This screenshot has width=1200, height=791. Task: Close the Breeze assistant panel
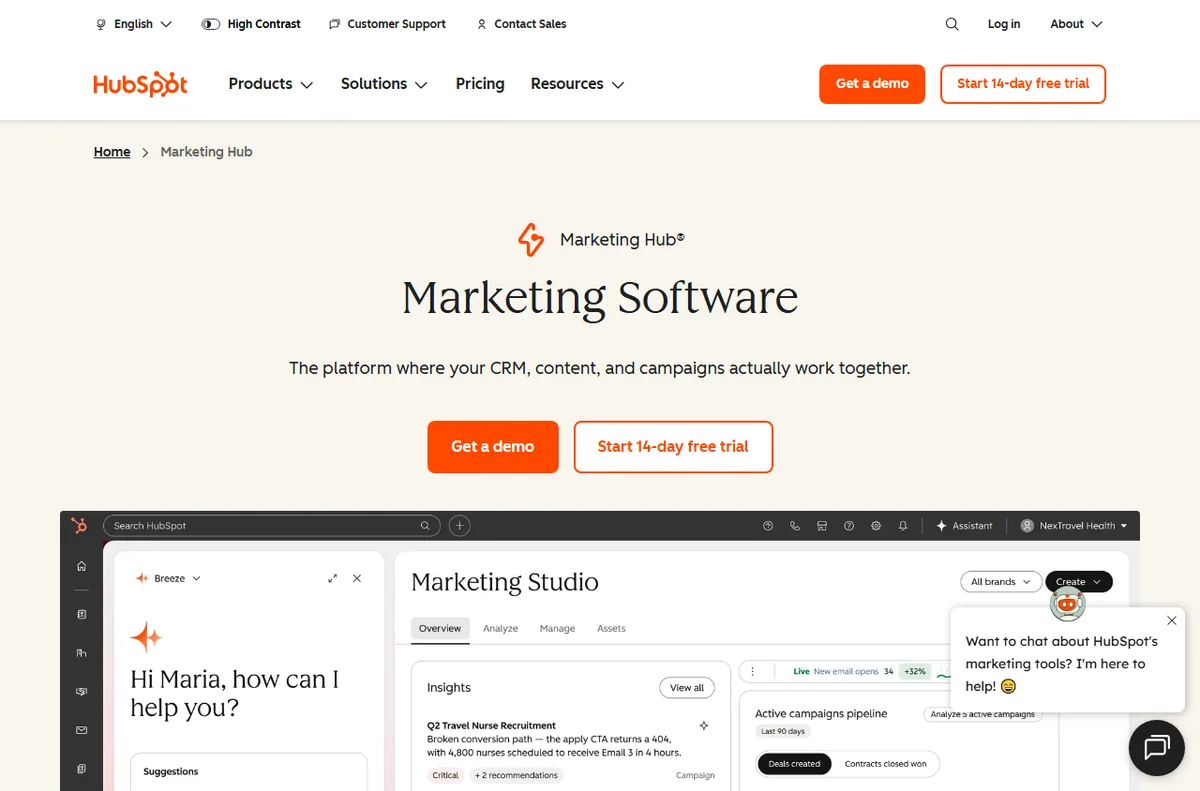(x=357, y=578)
